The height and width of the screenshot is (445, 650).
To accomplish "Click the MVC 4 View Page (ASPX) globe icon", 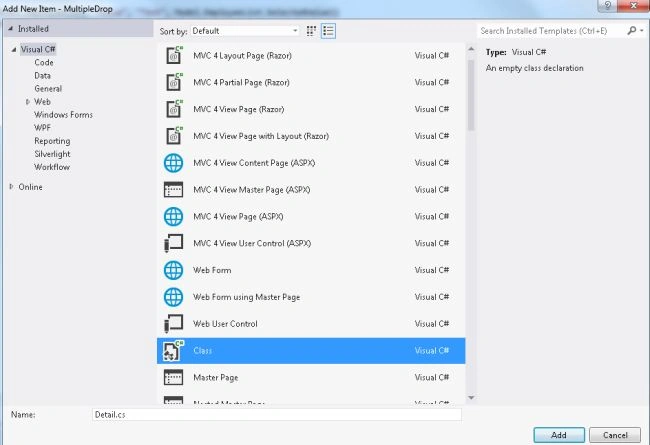I will pos(173,216).
